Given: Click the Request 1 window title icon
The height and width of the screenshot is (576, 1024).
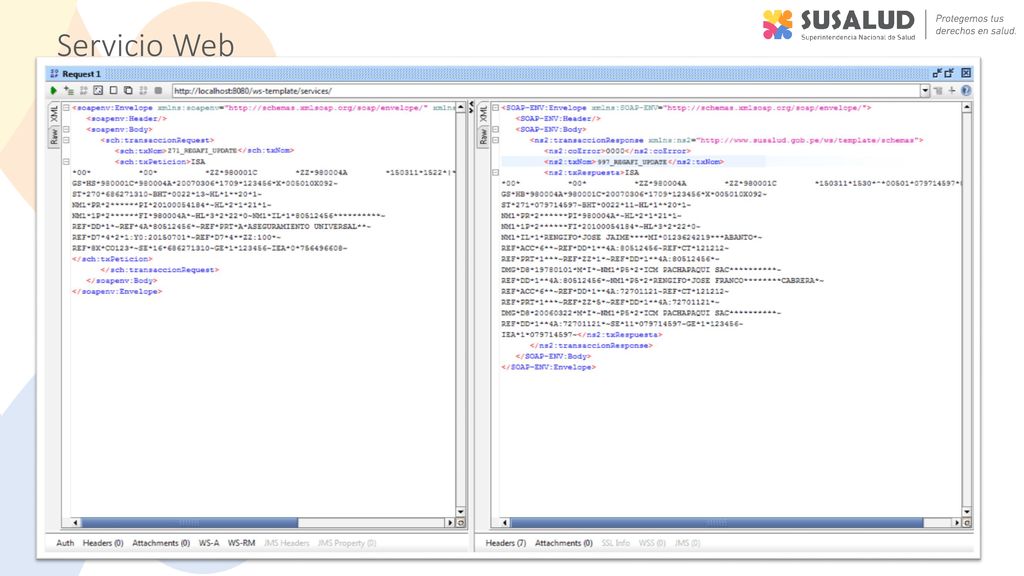Looking at the screenshot, I should tap(54, 74).
